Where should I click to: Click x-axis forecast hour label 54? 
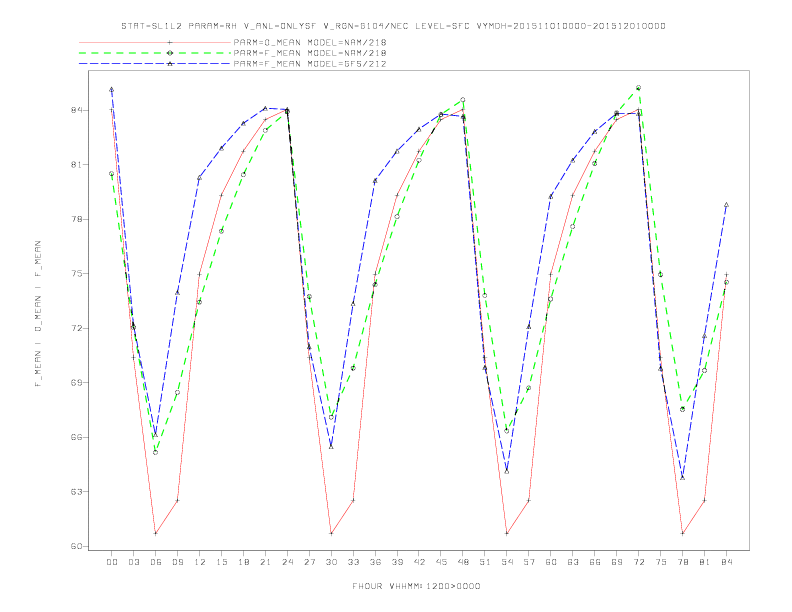coord(507,562)
